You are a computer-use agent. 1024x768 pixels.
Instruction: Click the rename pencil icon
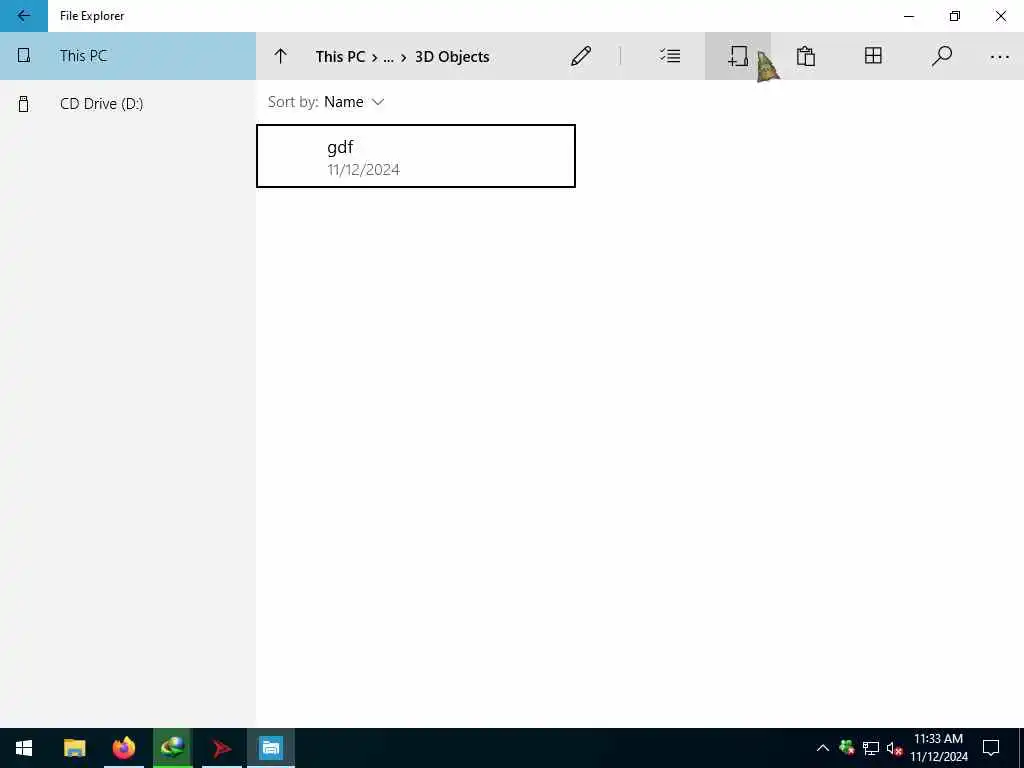point(581,56)
